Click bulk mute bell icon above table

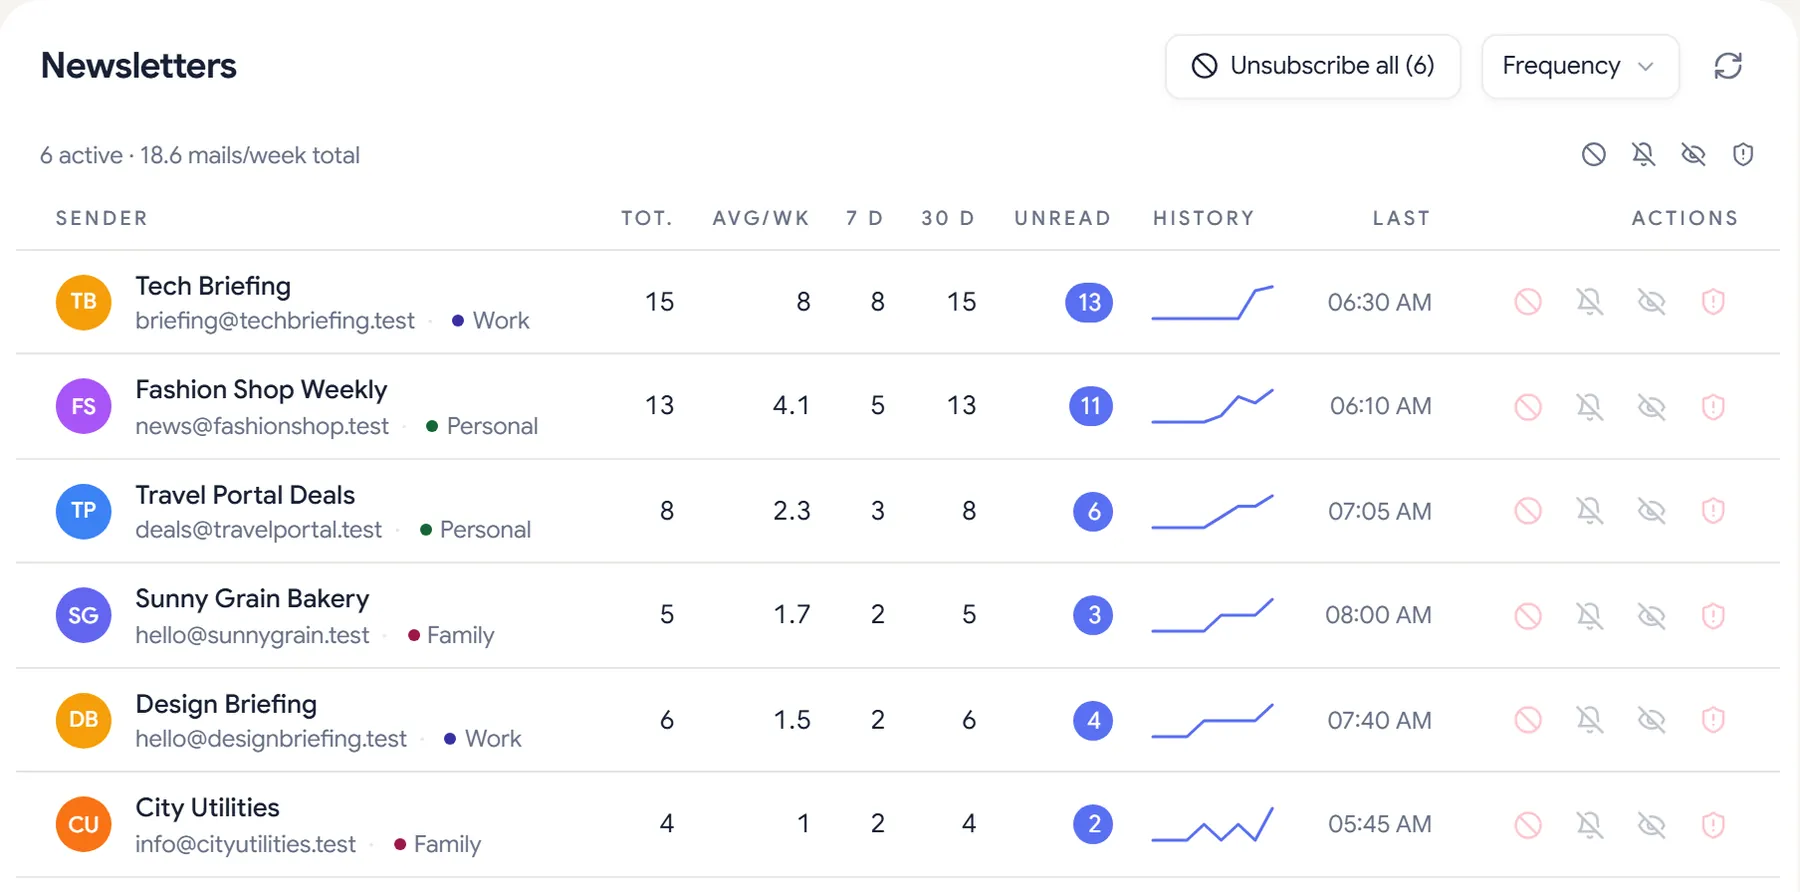click(1644, 154)
